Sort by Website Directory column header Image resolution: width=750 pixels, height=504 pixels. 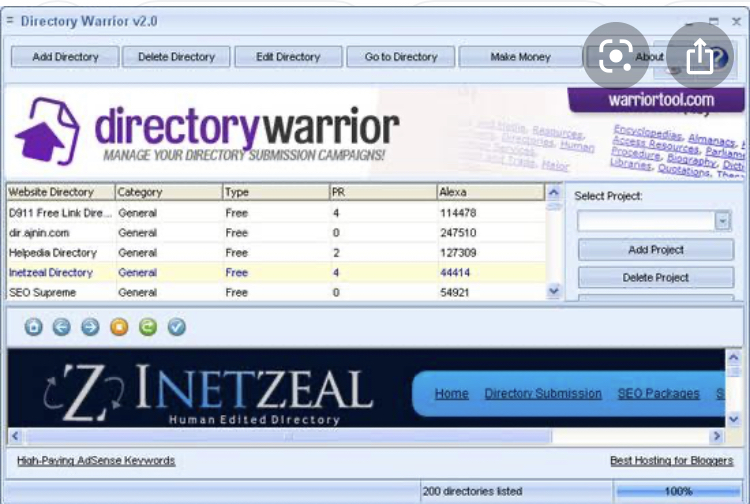61,192
